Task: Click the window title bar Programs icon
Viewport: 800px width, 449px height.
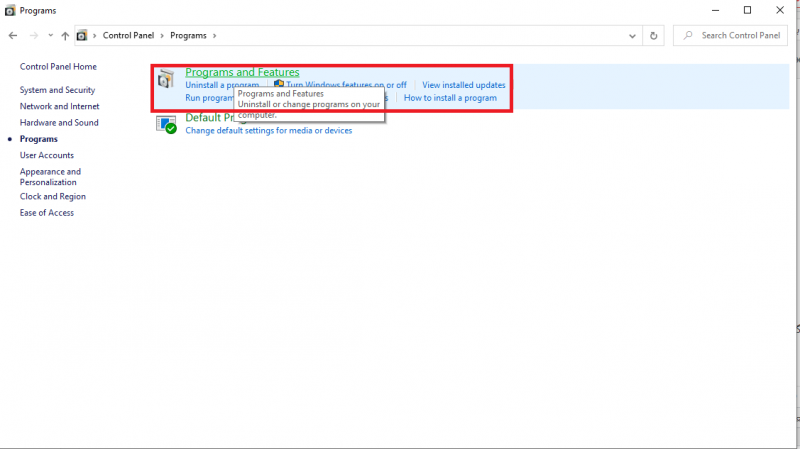Action: tap(10, 10)
